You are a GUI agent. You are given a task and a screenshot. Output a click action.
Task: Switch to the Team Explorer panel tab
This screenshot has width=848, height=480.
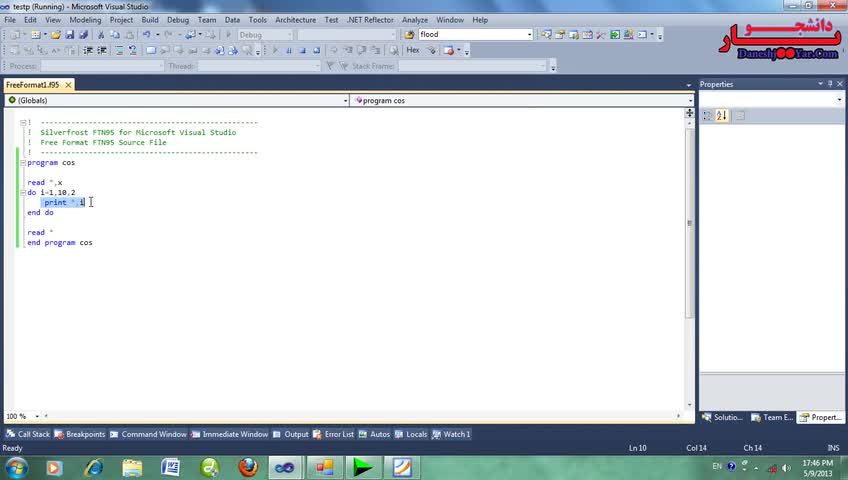click(x=772, y=417)
